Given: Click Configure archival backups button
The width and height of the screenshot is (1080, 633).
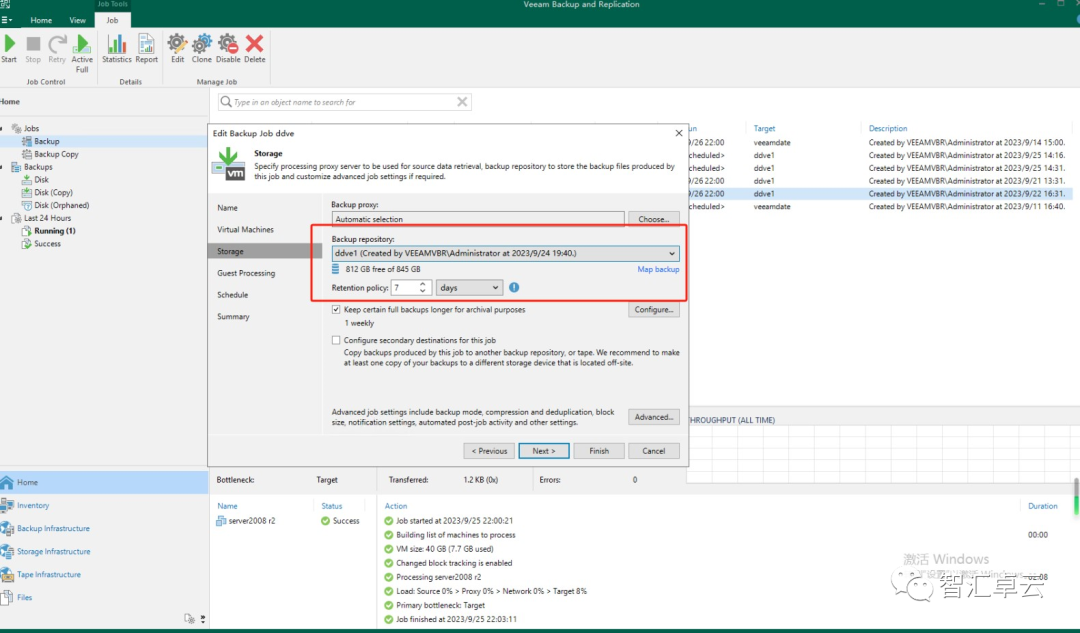Looking at the screenshot, I should 654,309.
